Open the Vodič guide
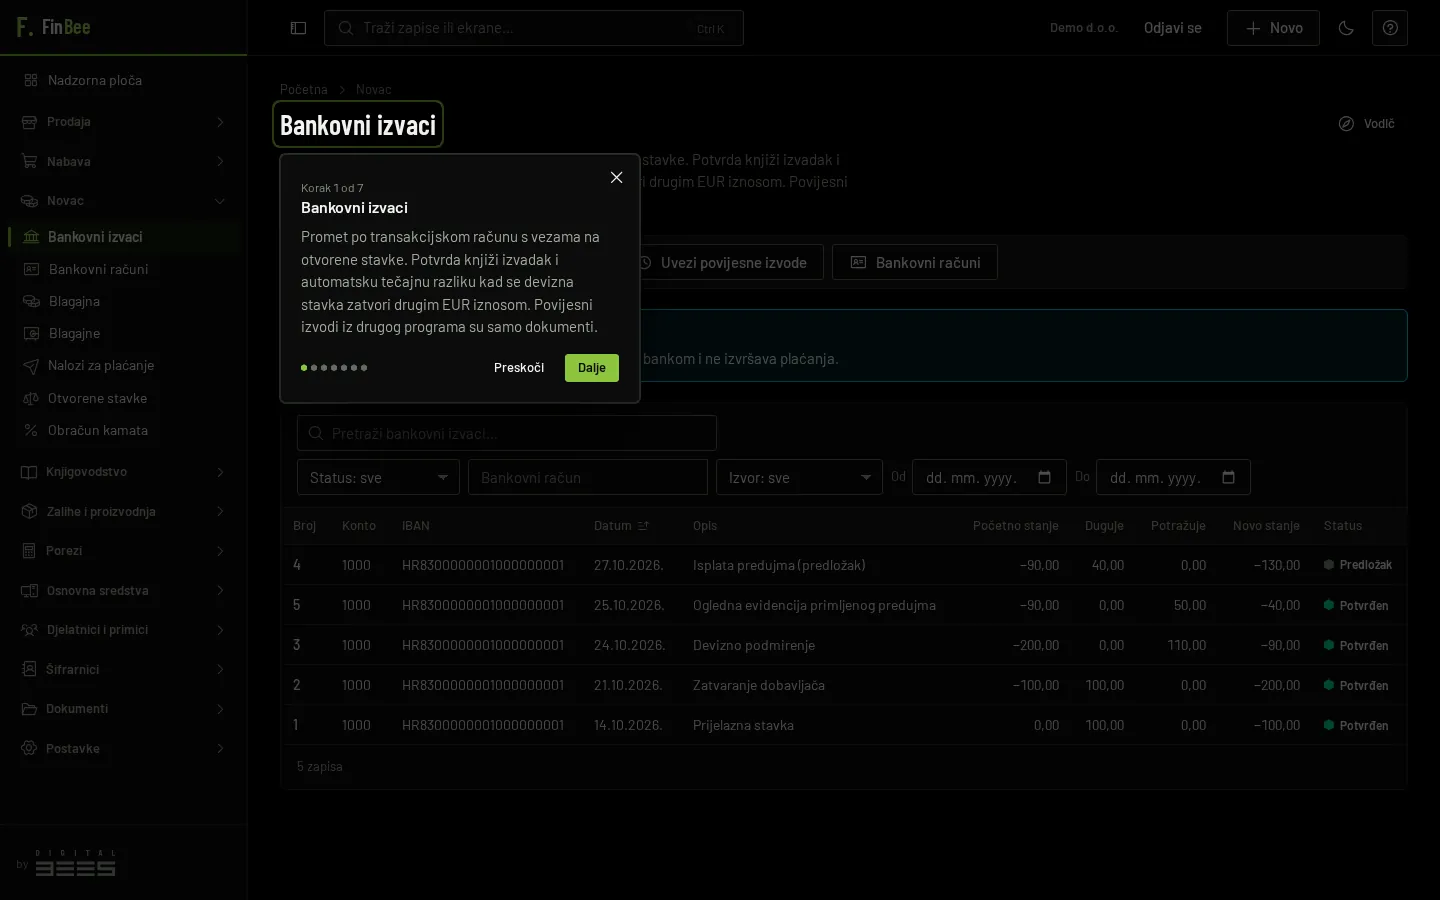The width and height of the screenshot is (1440, 900). click(1367, 123)
